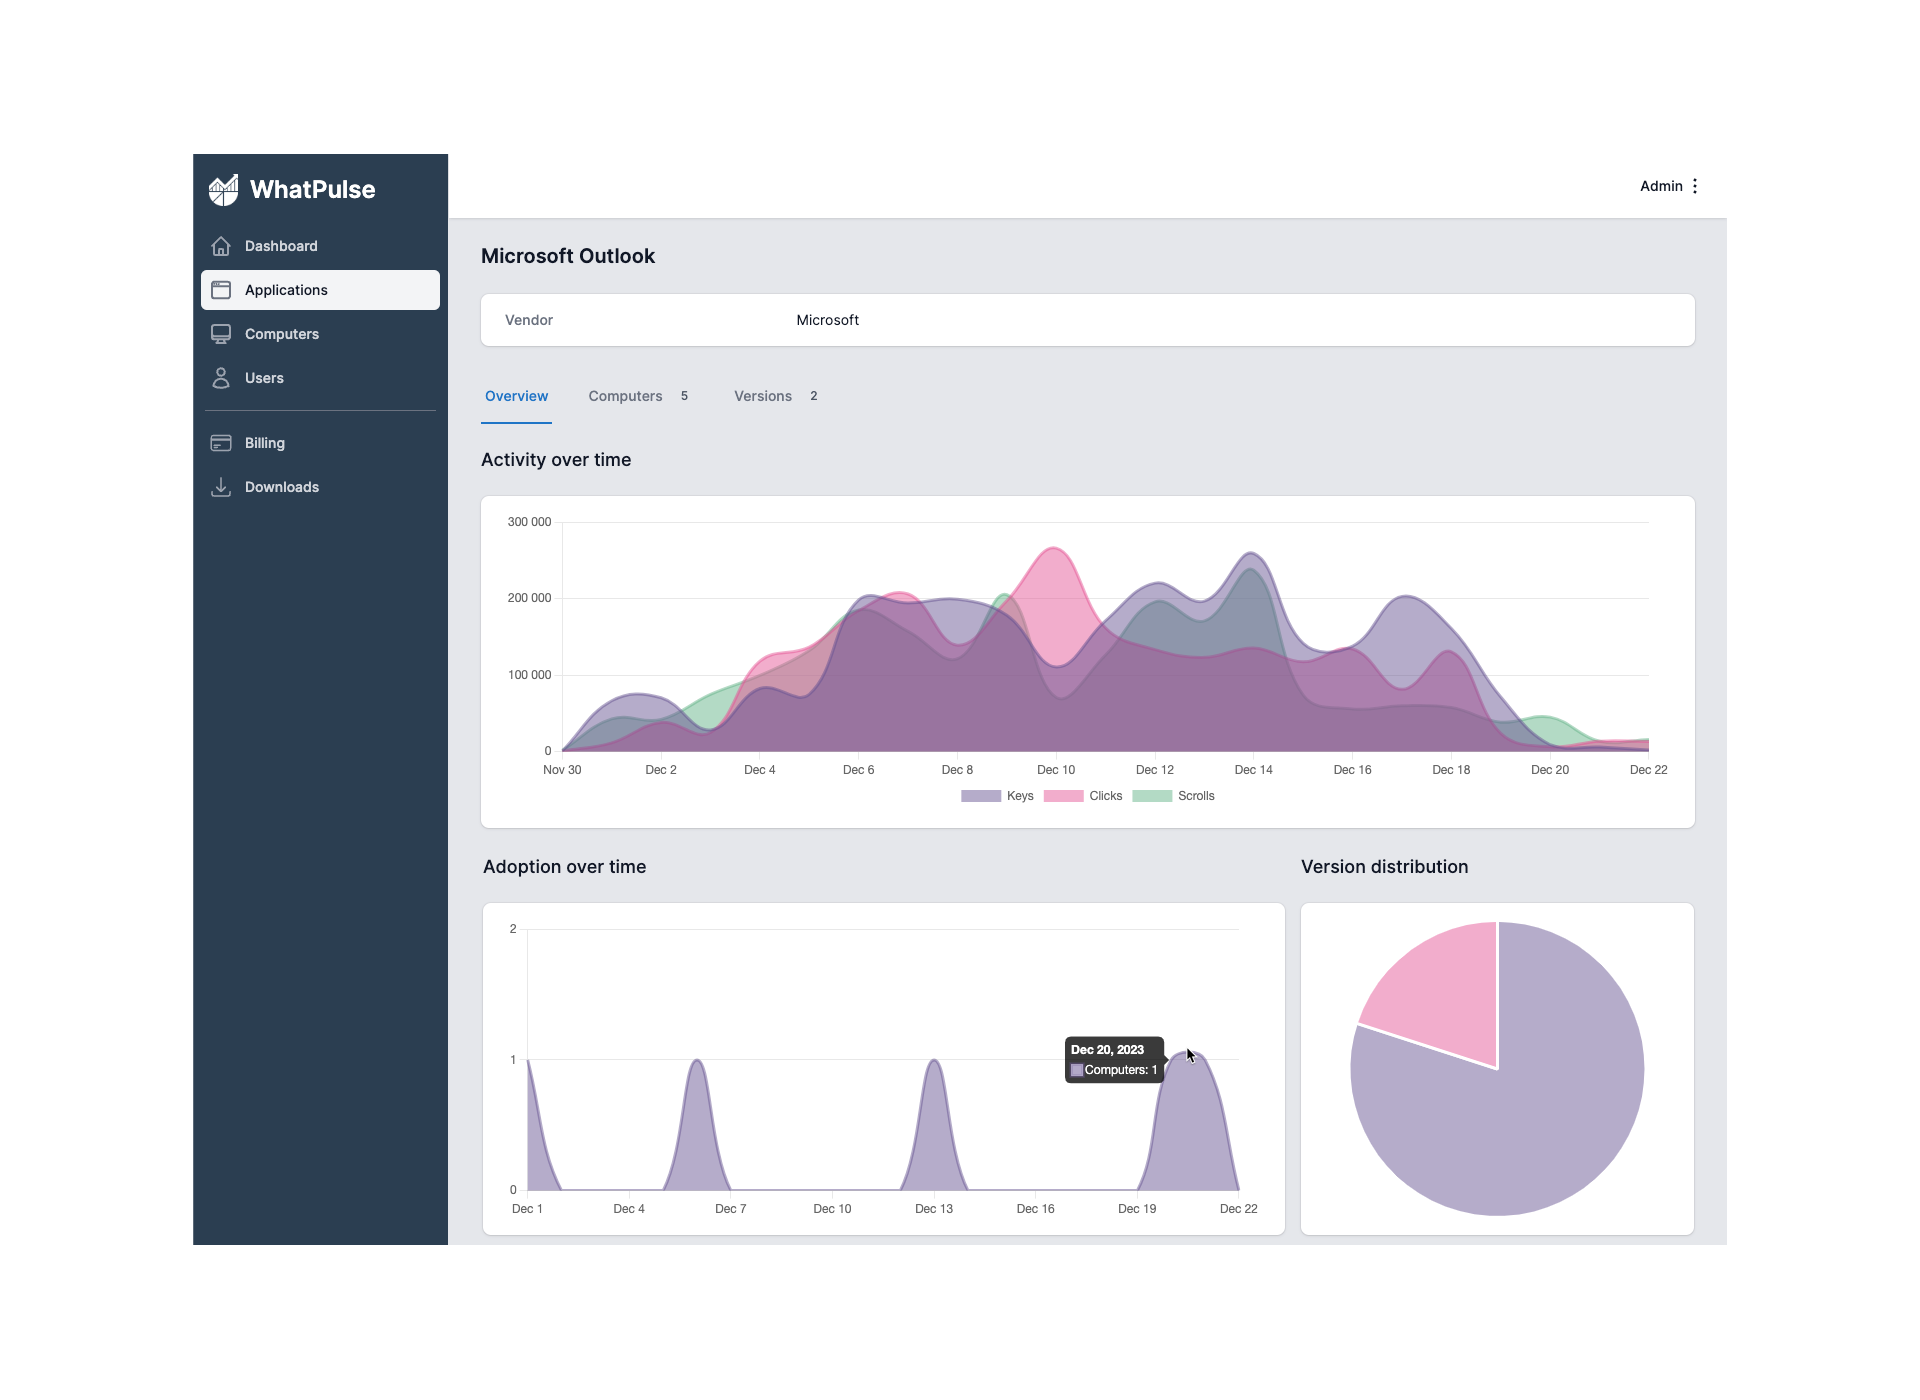Open the Dashboard home icon
1920x1400 pixels.
[221, 245]
